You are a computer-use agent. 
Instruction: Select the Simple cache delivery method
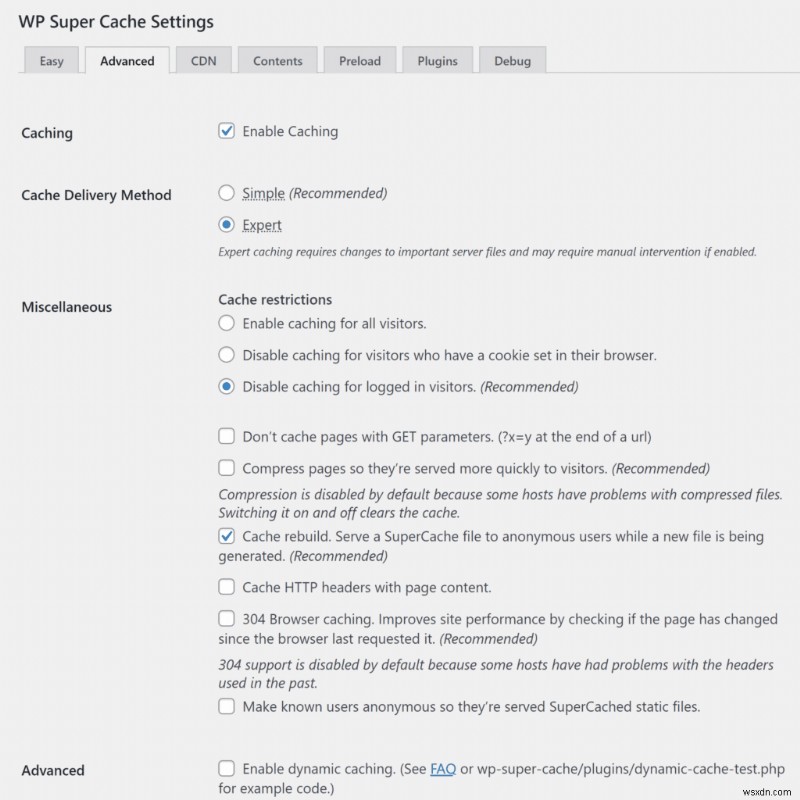pos(225,193)
